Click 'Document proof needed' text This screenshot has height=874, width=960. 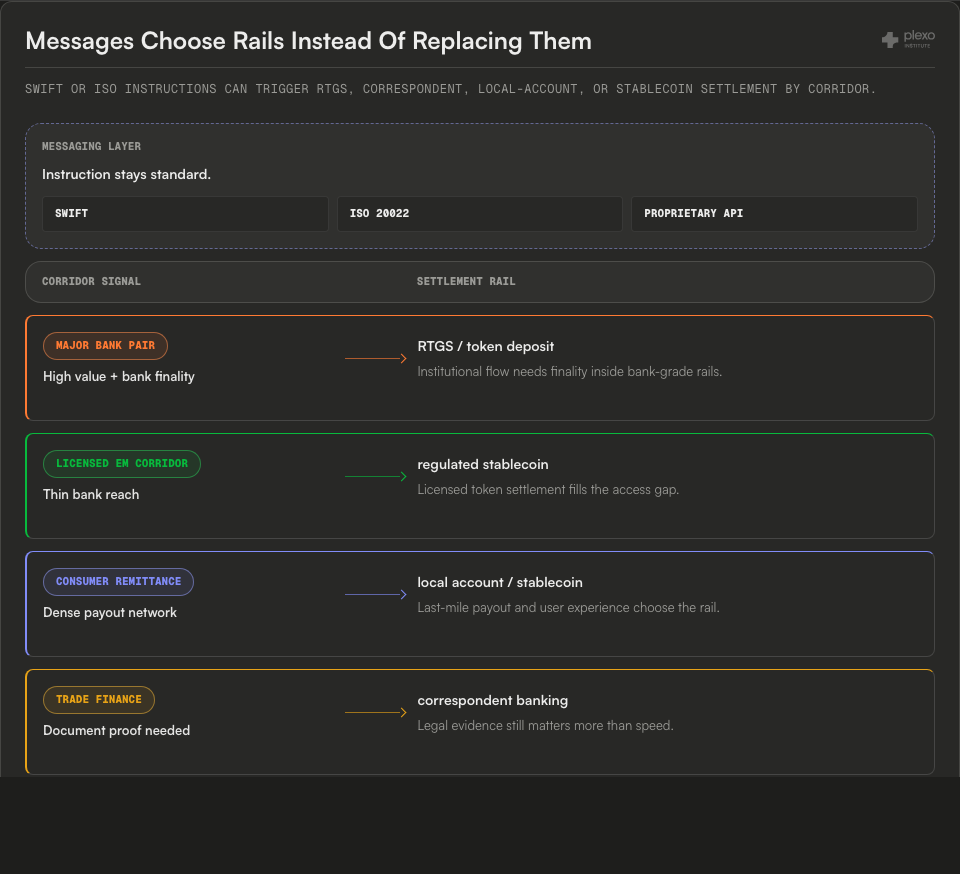tap(116, 731)
